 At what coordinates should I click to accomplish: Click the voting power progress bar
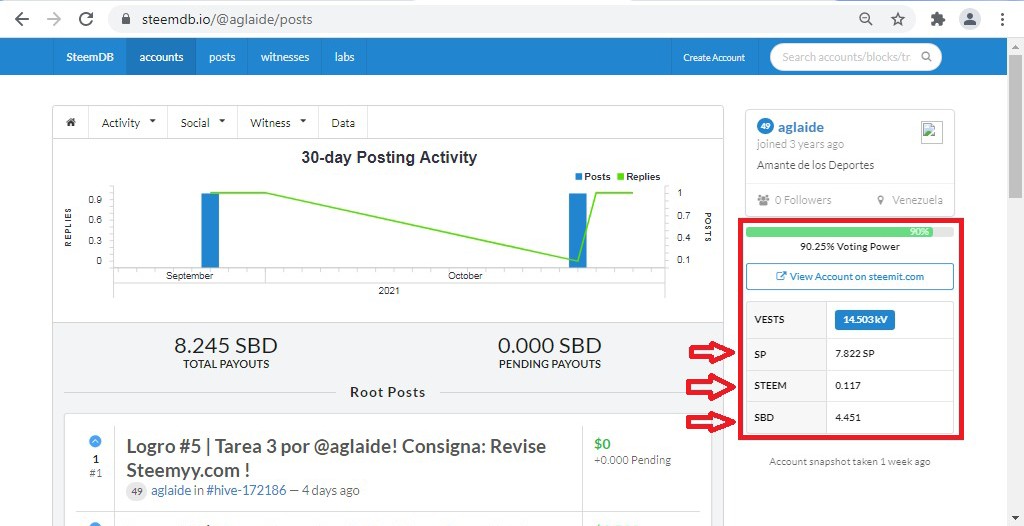tap(850, 231)
